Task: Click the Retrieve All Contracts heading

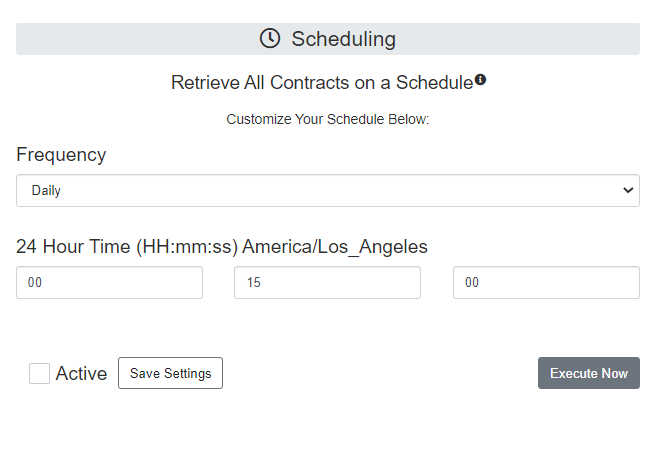Action: point(322,82)
